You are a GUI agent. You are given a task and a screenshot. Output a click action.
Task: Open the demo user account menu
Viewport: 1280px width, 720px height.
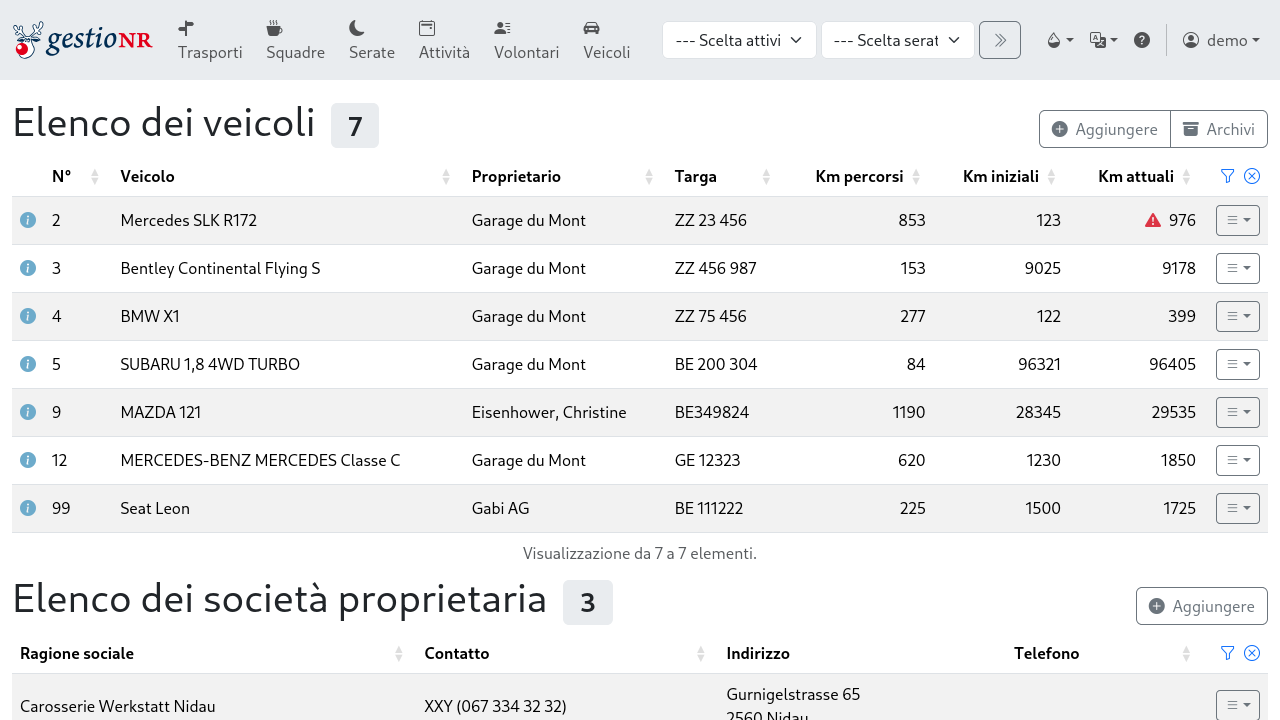click(x=1221, y=40)
